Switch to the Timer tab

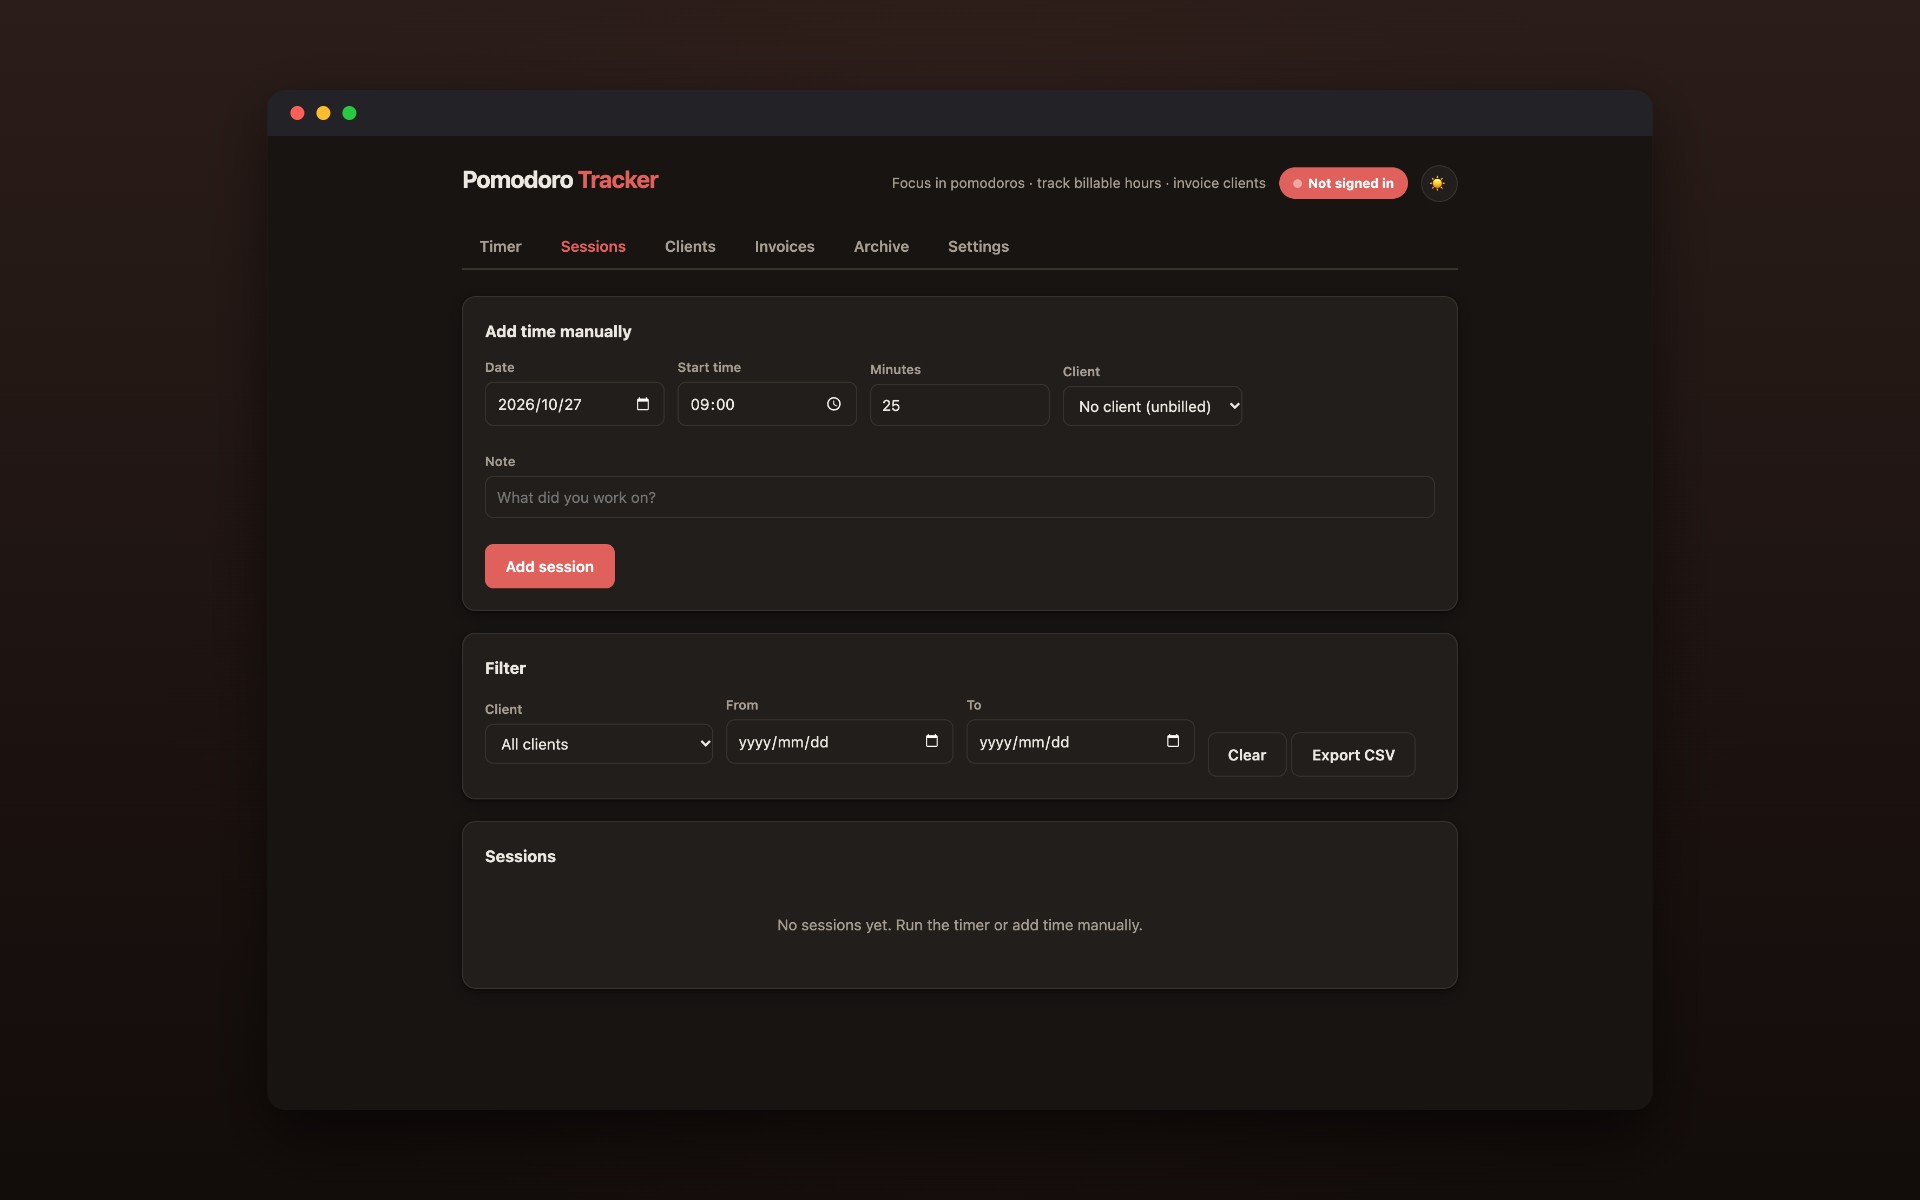click(500, 246)
